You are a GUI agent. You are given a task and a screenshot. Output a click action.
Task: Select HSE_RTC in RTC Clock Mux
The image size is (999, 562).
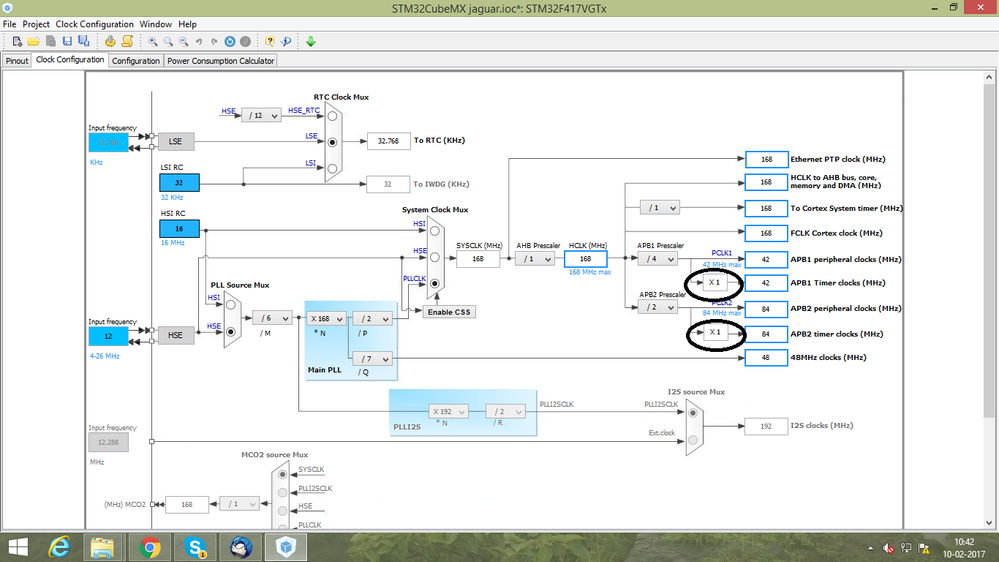coord(333,117)
